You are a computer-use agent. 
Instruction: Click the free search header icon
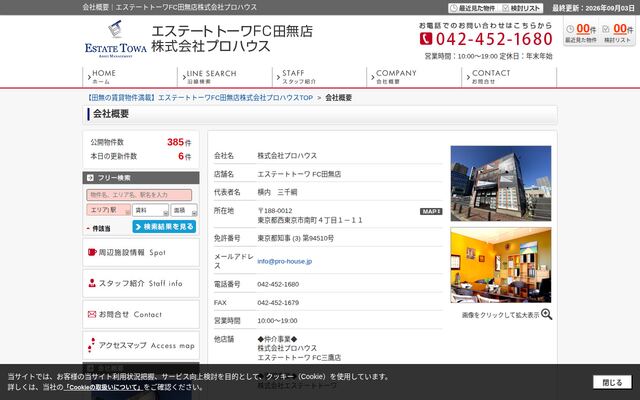90,178
